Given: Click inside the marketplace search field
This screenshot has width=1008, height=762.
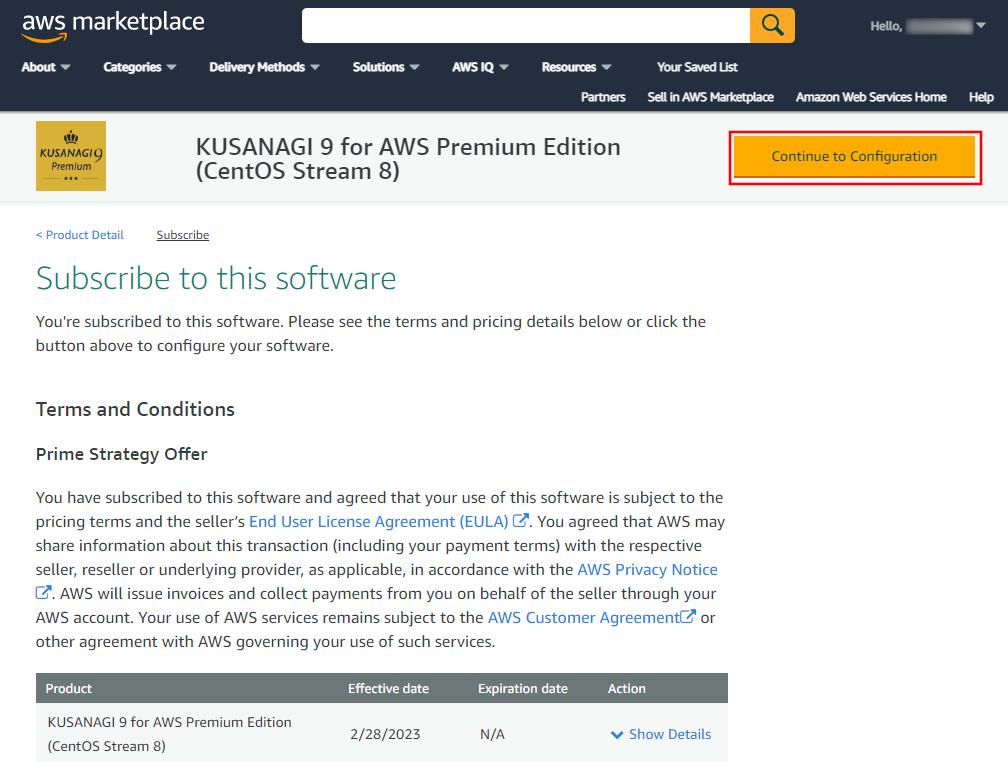Looking at the screenshot, I should pos(526,26).
